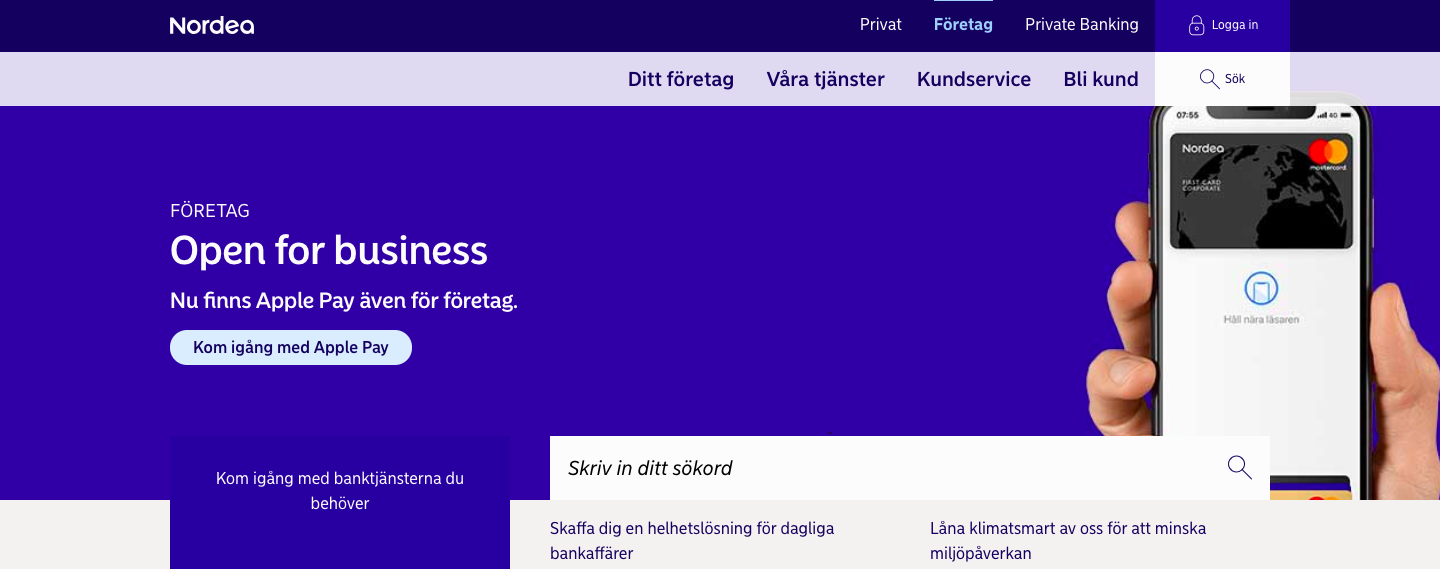Viewport: 1440px width, 569px height.
Task: Click the magnifier icon next to Sök
Action: 1209,79
